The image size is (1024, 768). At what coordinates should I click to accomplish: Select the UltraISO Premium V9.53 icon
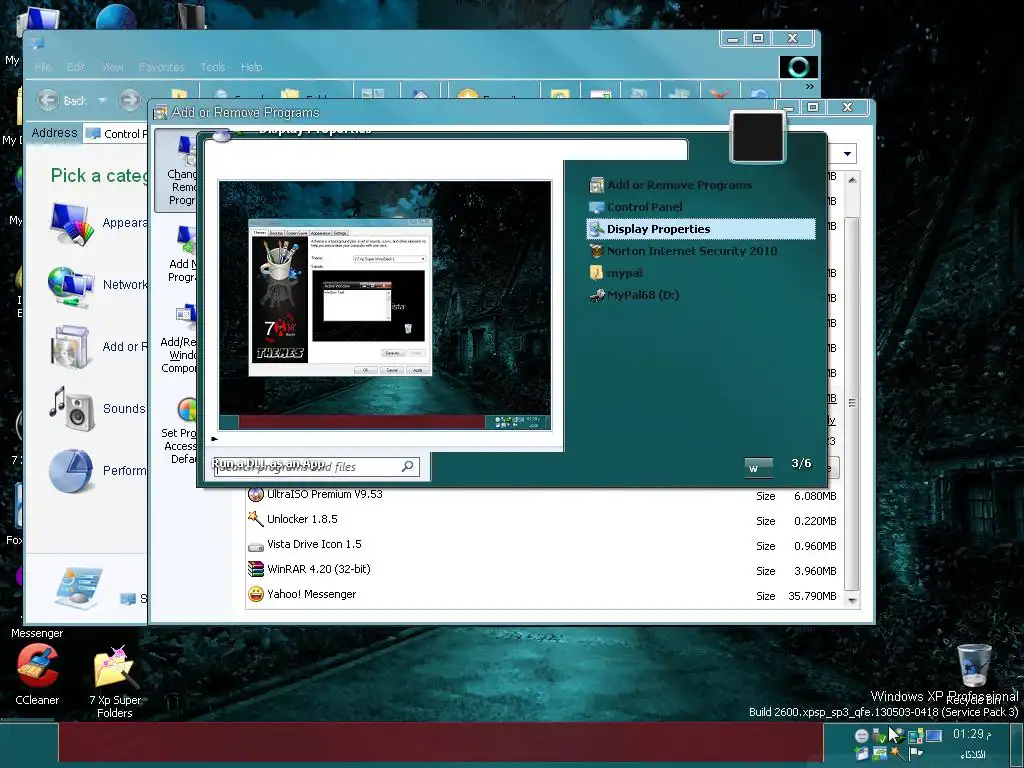tap(256, 494)
